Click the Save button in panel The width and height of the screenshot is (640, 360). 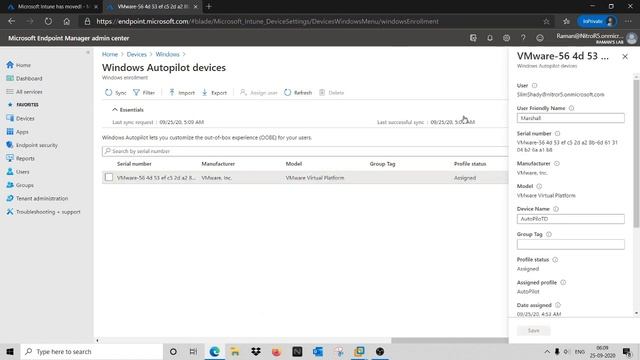[x=533, y=331]
